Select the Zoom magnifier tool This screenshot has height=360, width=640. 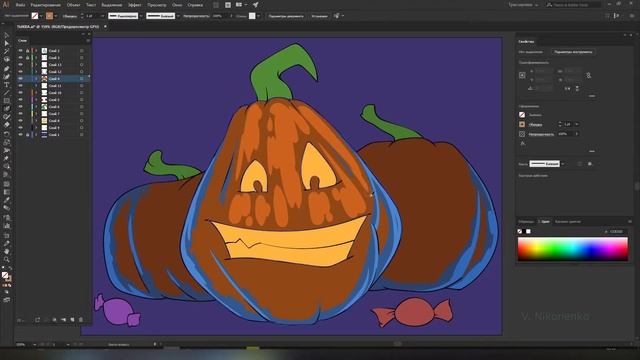click(7, 259)
